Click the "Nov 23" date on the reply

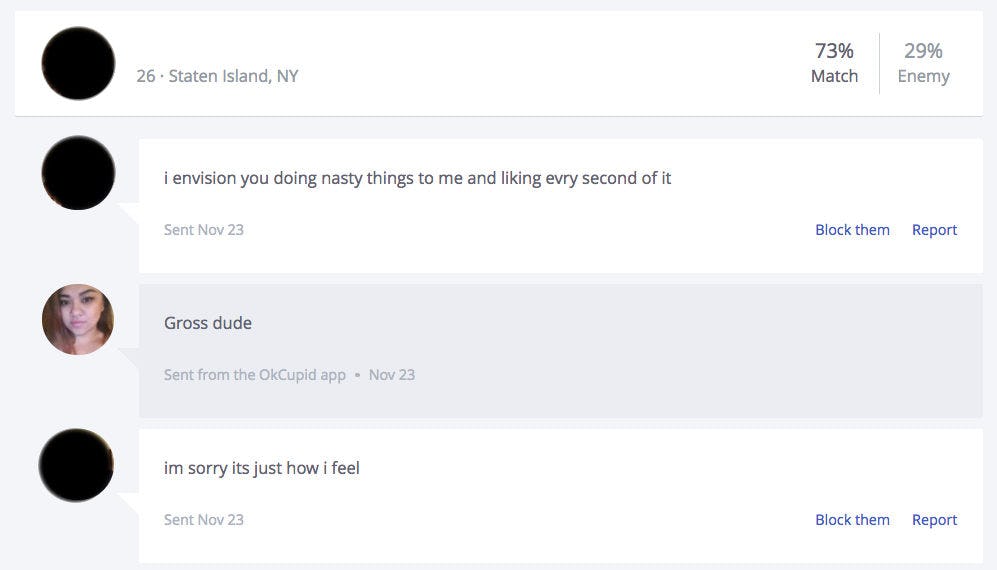tap(392, 375)
